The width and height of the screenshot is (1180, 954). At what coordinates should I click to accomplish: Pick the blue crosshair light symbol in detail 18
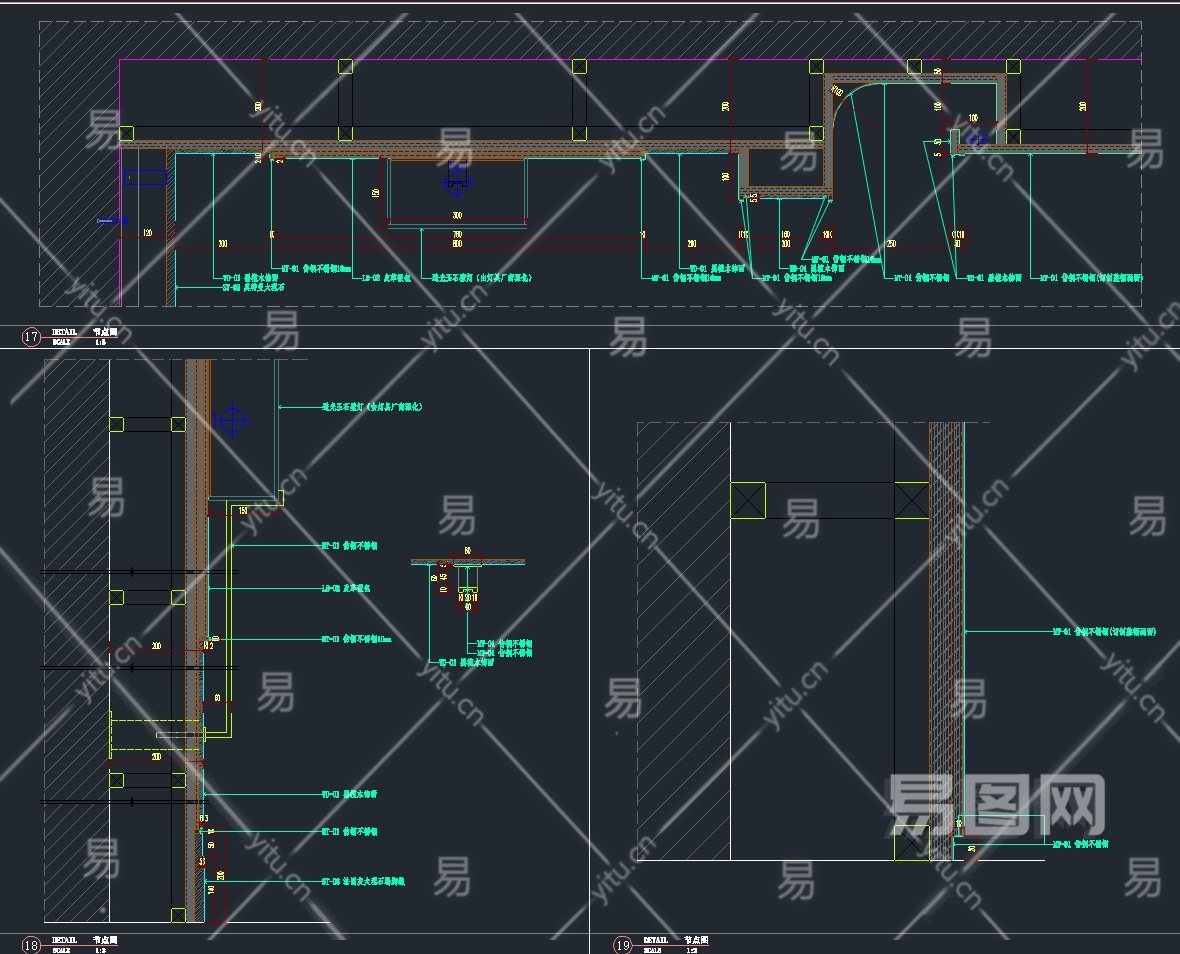coord(231,421)
